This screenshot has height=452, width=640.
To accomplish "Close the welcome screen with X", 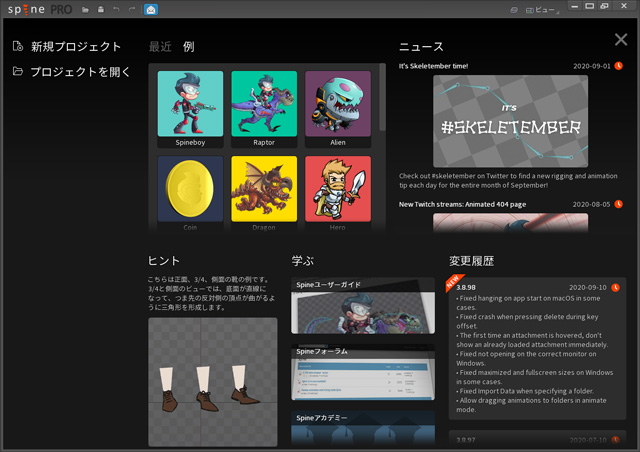I will point(621,40).
